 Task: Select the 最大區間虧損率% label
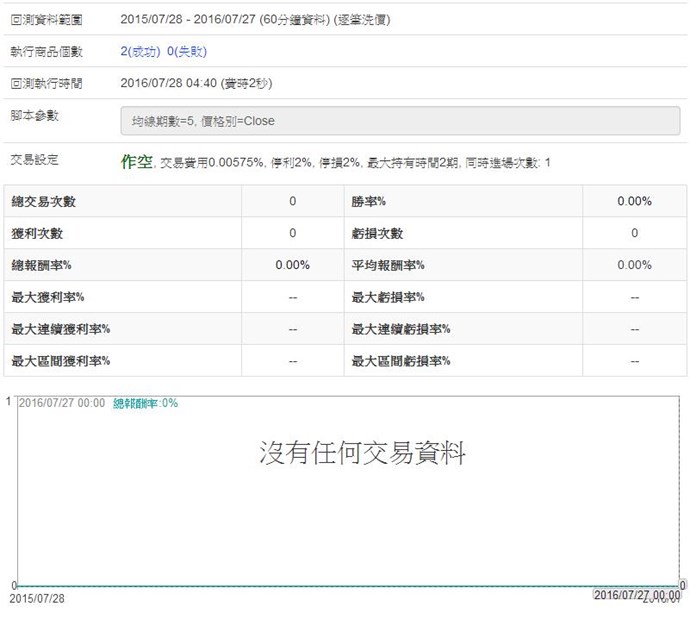(x=401, y=361)
